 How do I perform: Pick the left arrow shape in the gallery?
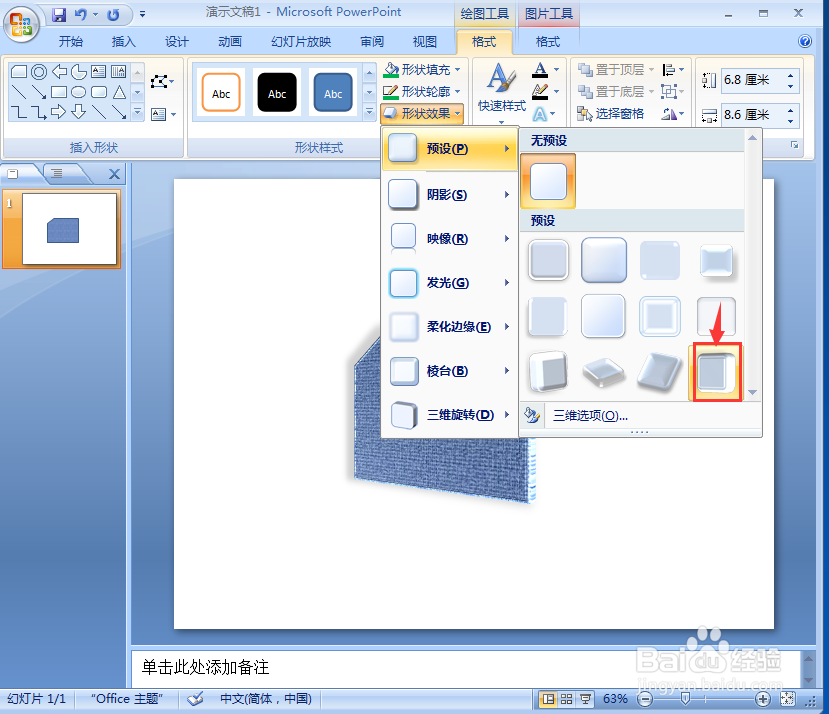point(59,71)
